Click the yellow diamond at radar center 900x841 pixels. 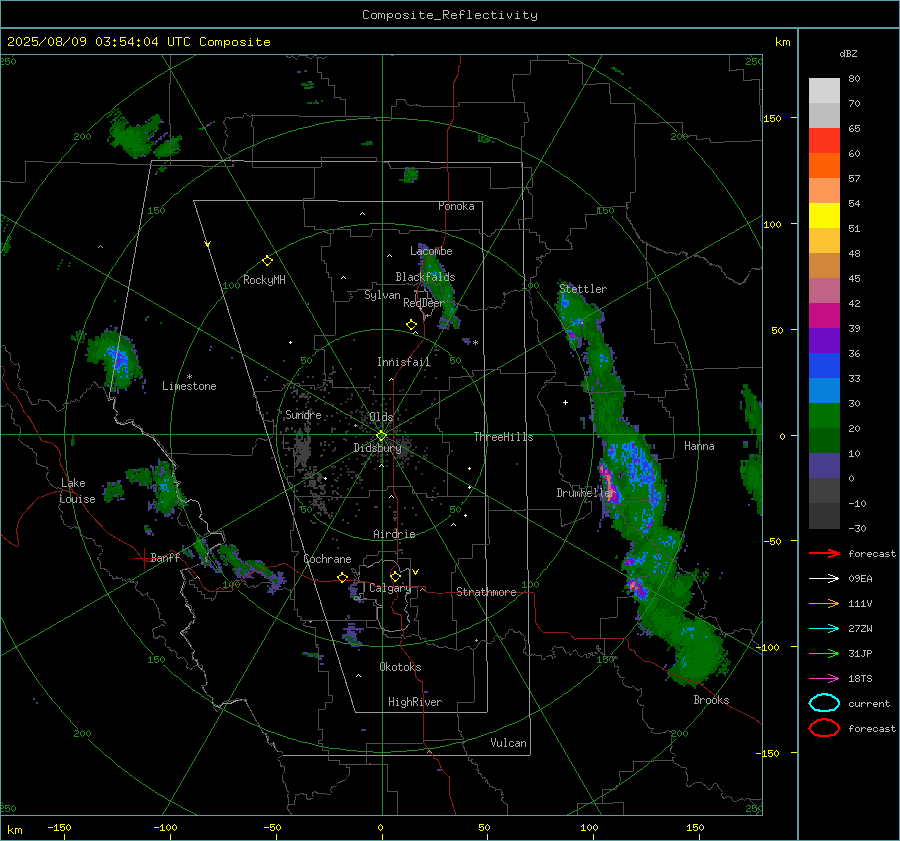[x=381, y=436]
